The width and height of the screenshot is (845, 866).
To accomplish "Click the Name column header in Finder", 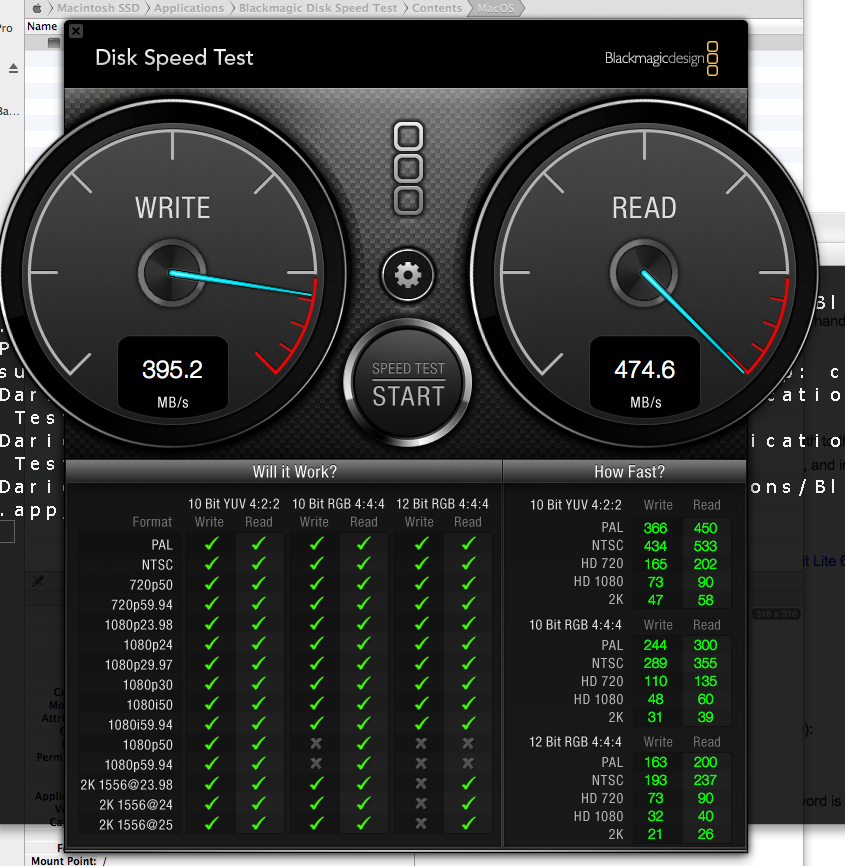I will click(42, 26).
